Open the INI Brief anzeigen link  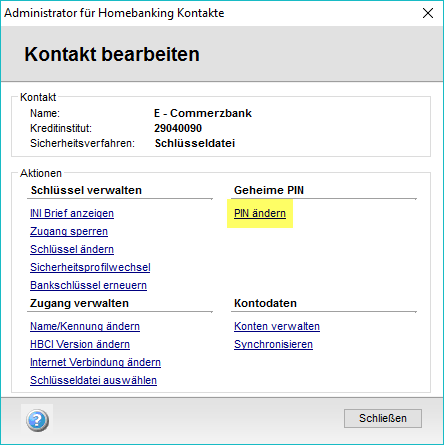click(x=72, y=213)
